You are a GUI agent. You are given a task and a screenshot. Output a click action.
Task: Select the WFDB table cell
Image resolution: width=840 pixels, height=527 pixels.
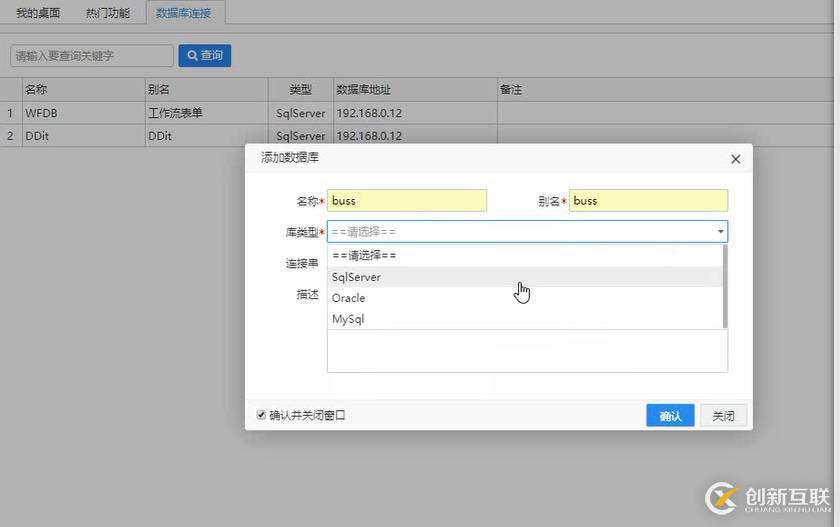pos(83,113)
